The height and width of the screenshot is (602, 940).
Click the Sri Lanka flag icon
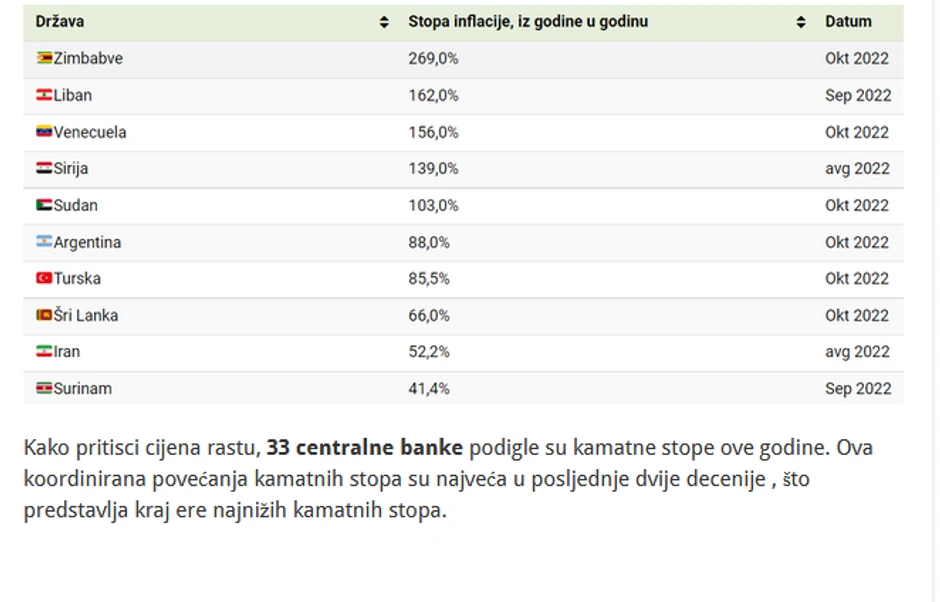pos(44,315)
